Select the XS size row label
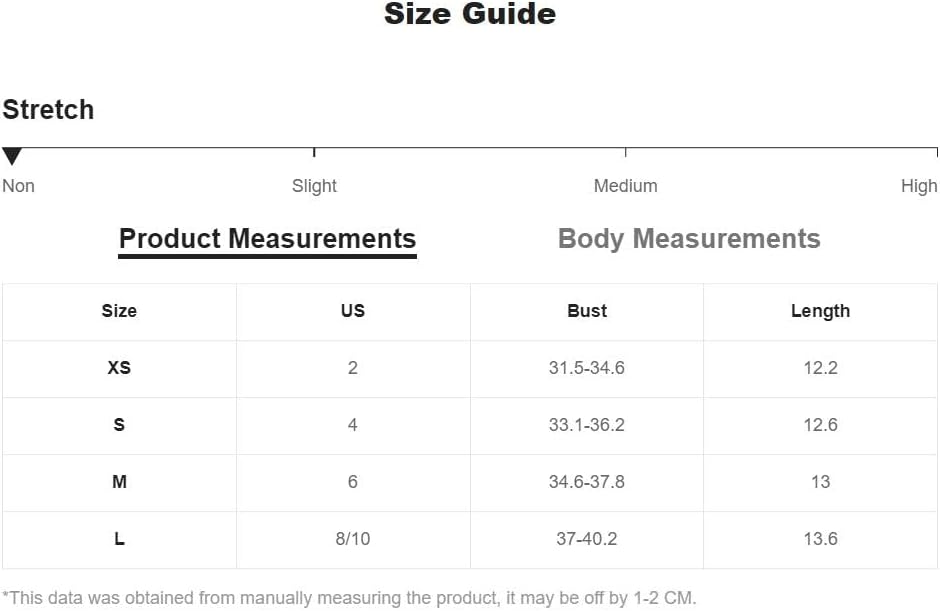The width and height of the screenshot is (940, 611). pyautogui.click(x=119, y=368)
